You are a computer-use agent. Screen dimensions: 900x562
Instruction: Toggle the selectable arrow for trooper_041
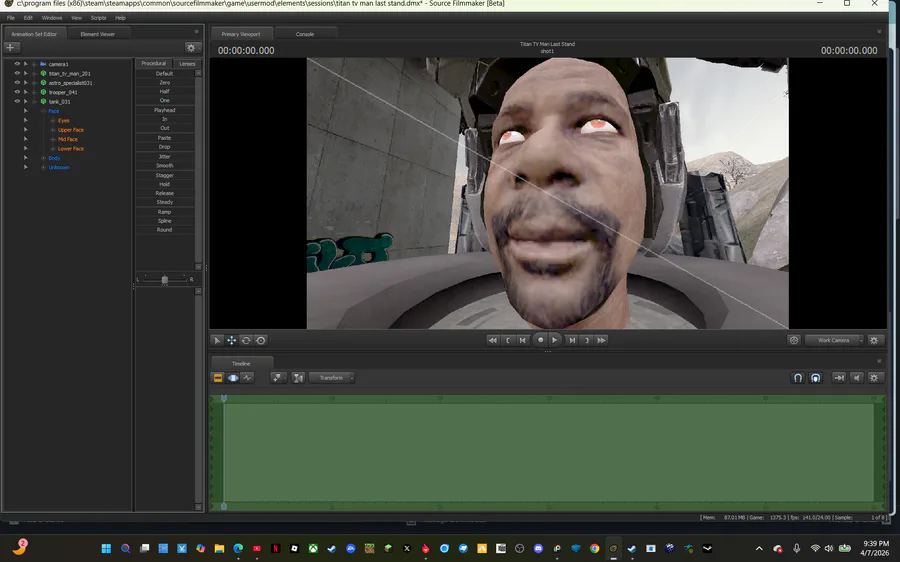(25, 92)
